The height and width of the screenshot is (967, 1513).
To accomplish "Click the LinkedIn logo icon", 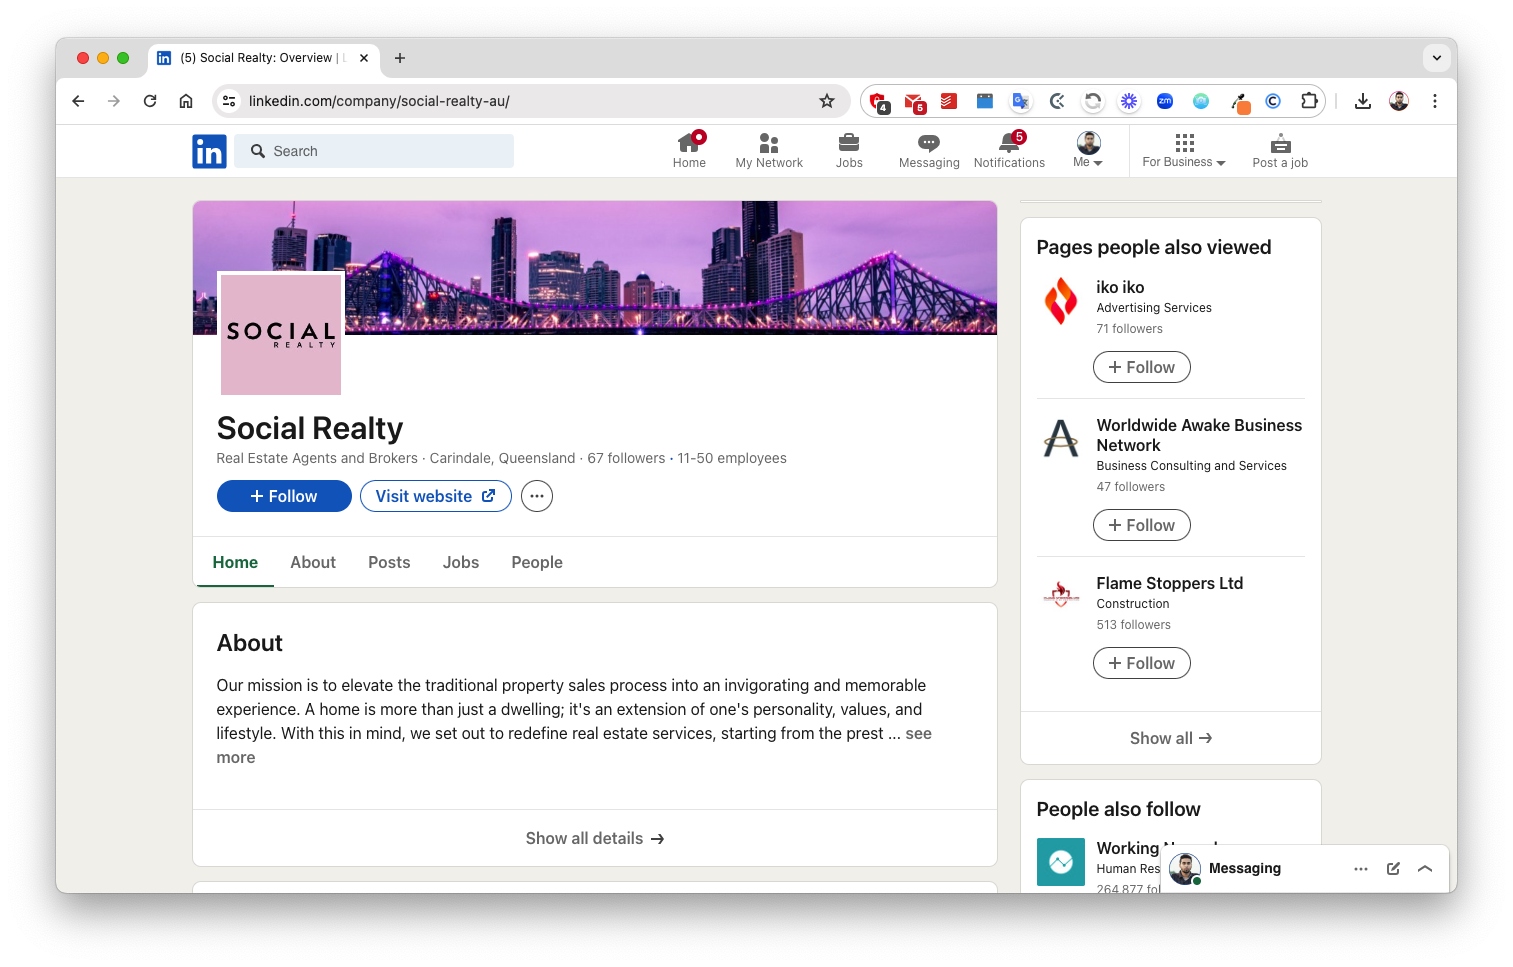I will [x=209, y=151].
